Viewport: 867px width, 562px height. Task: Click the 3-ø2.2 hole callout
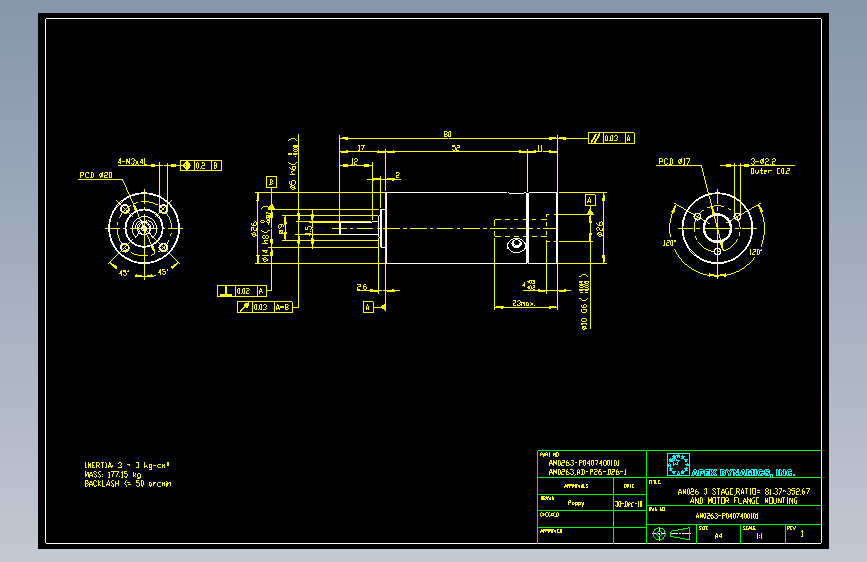coord(763,162)
